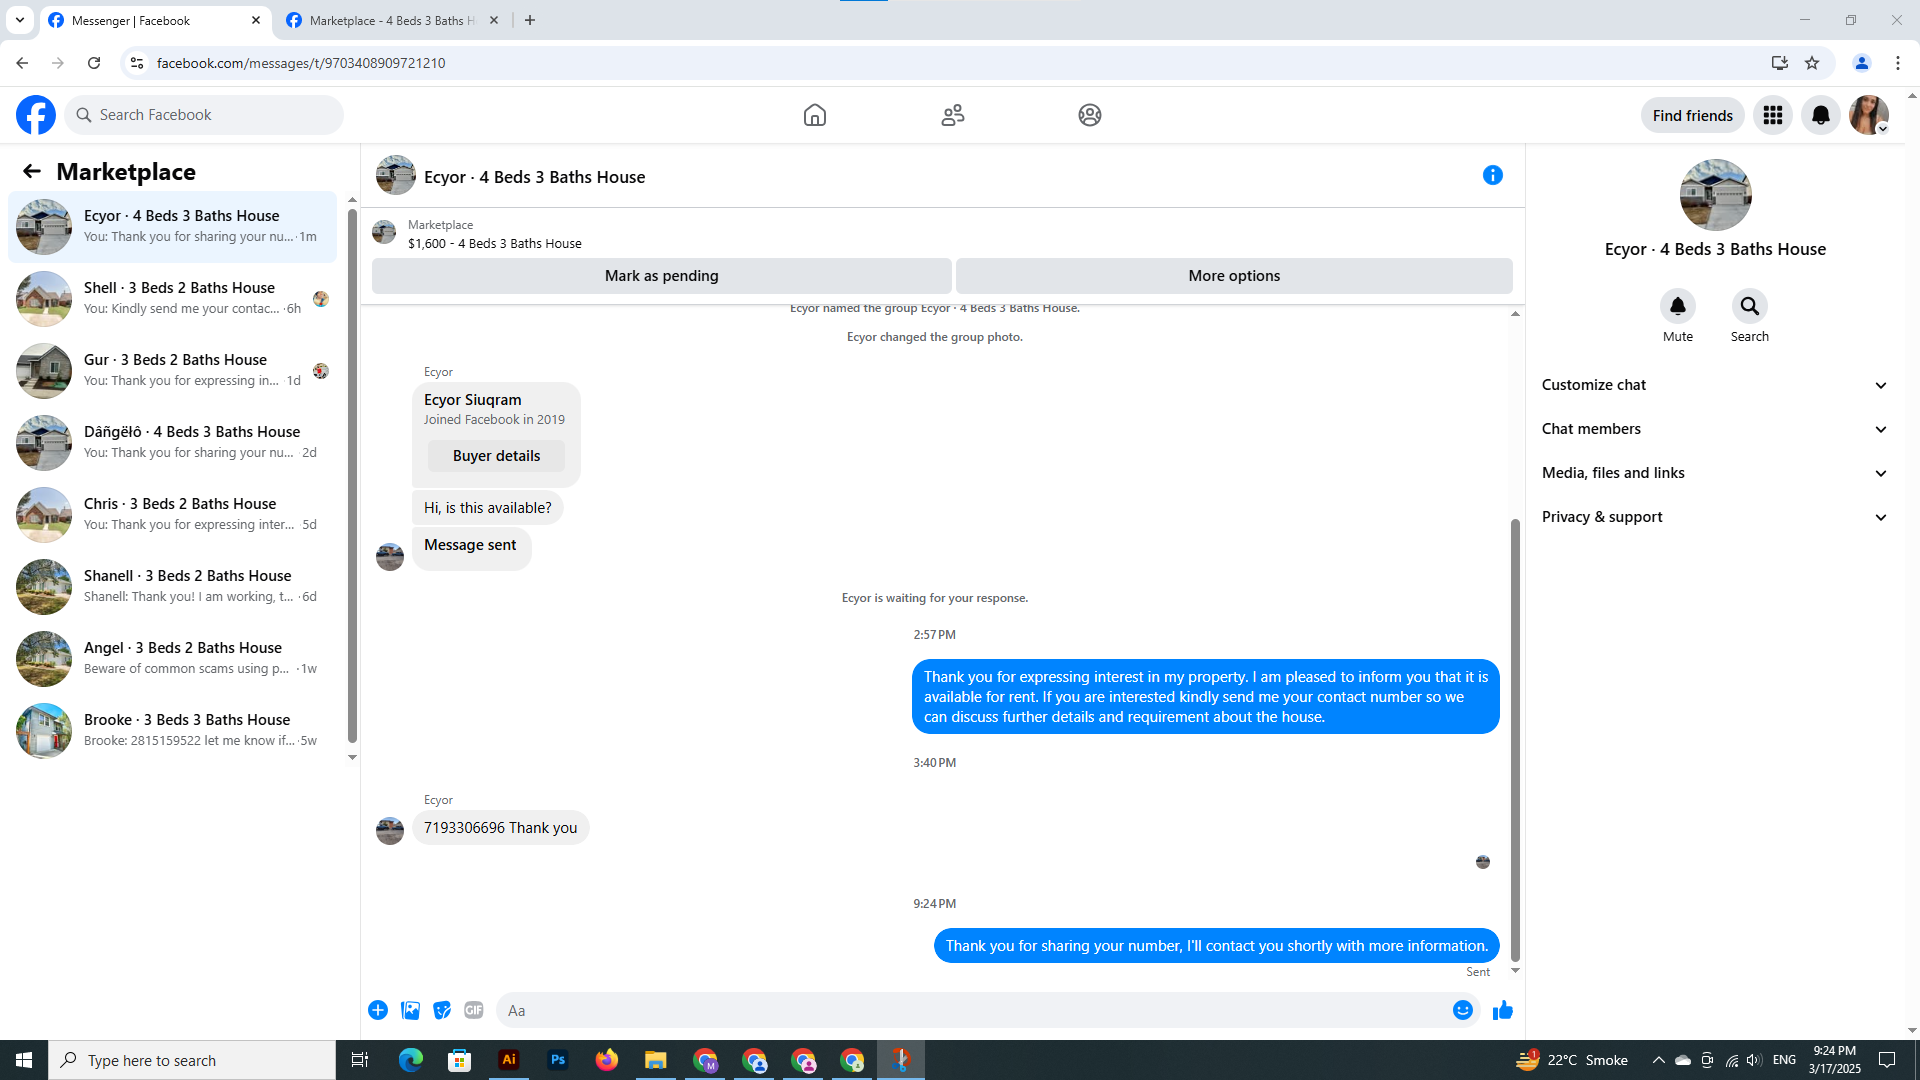Bookmark this page with the star icon
This screenshot has width=1920, height=1080.
1812,63
